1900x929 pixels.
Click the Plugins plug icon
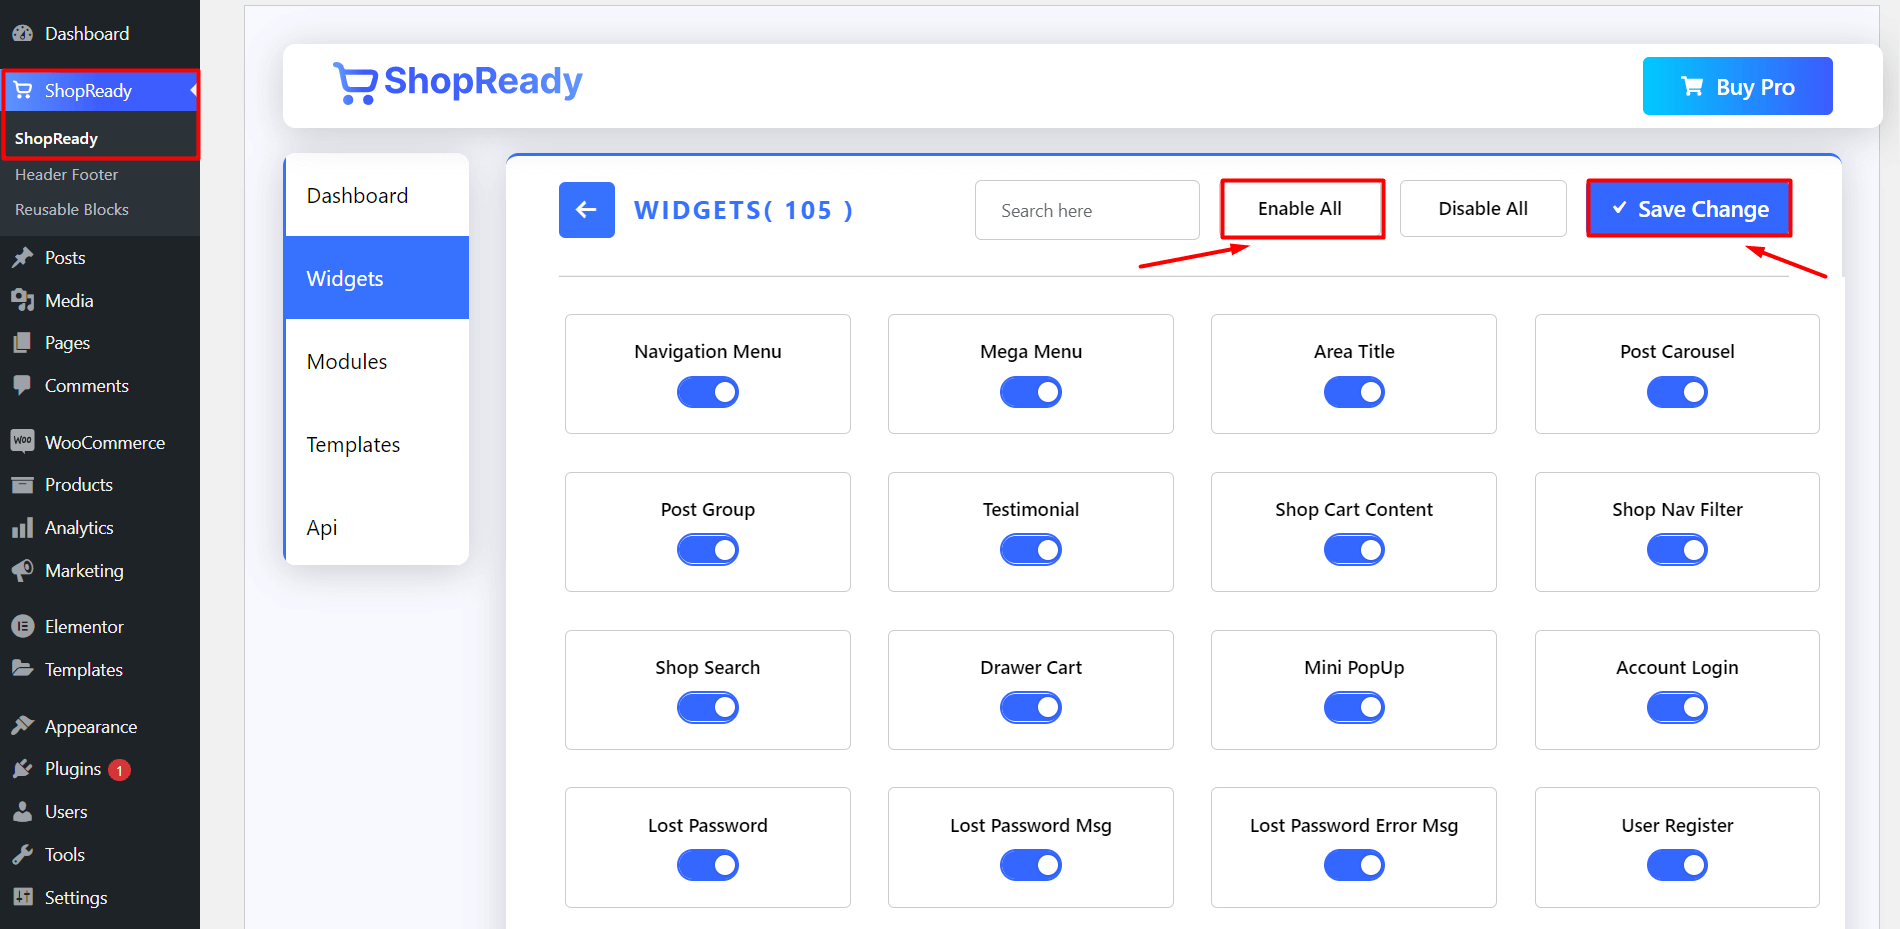tap(22, 768)
